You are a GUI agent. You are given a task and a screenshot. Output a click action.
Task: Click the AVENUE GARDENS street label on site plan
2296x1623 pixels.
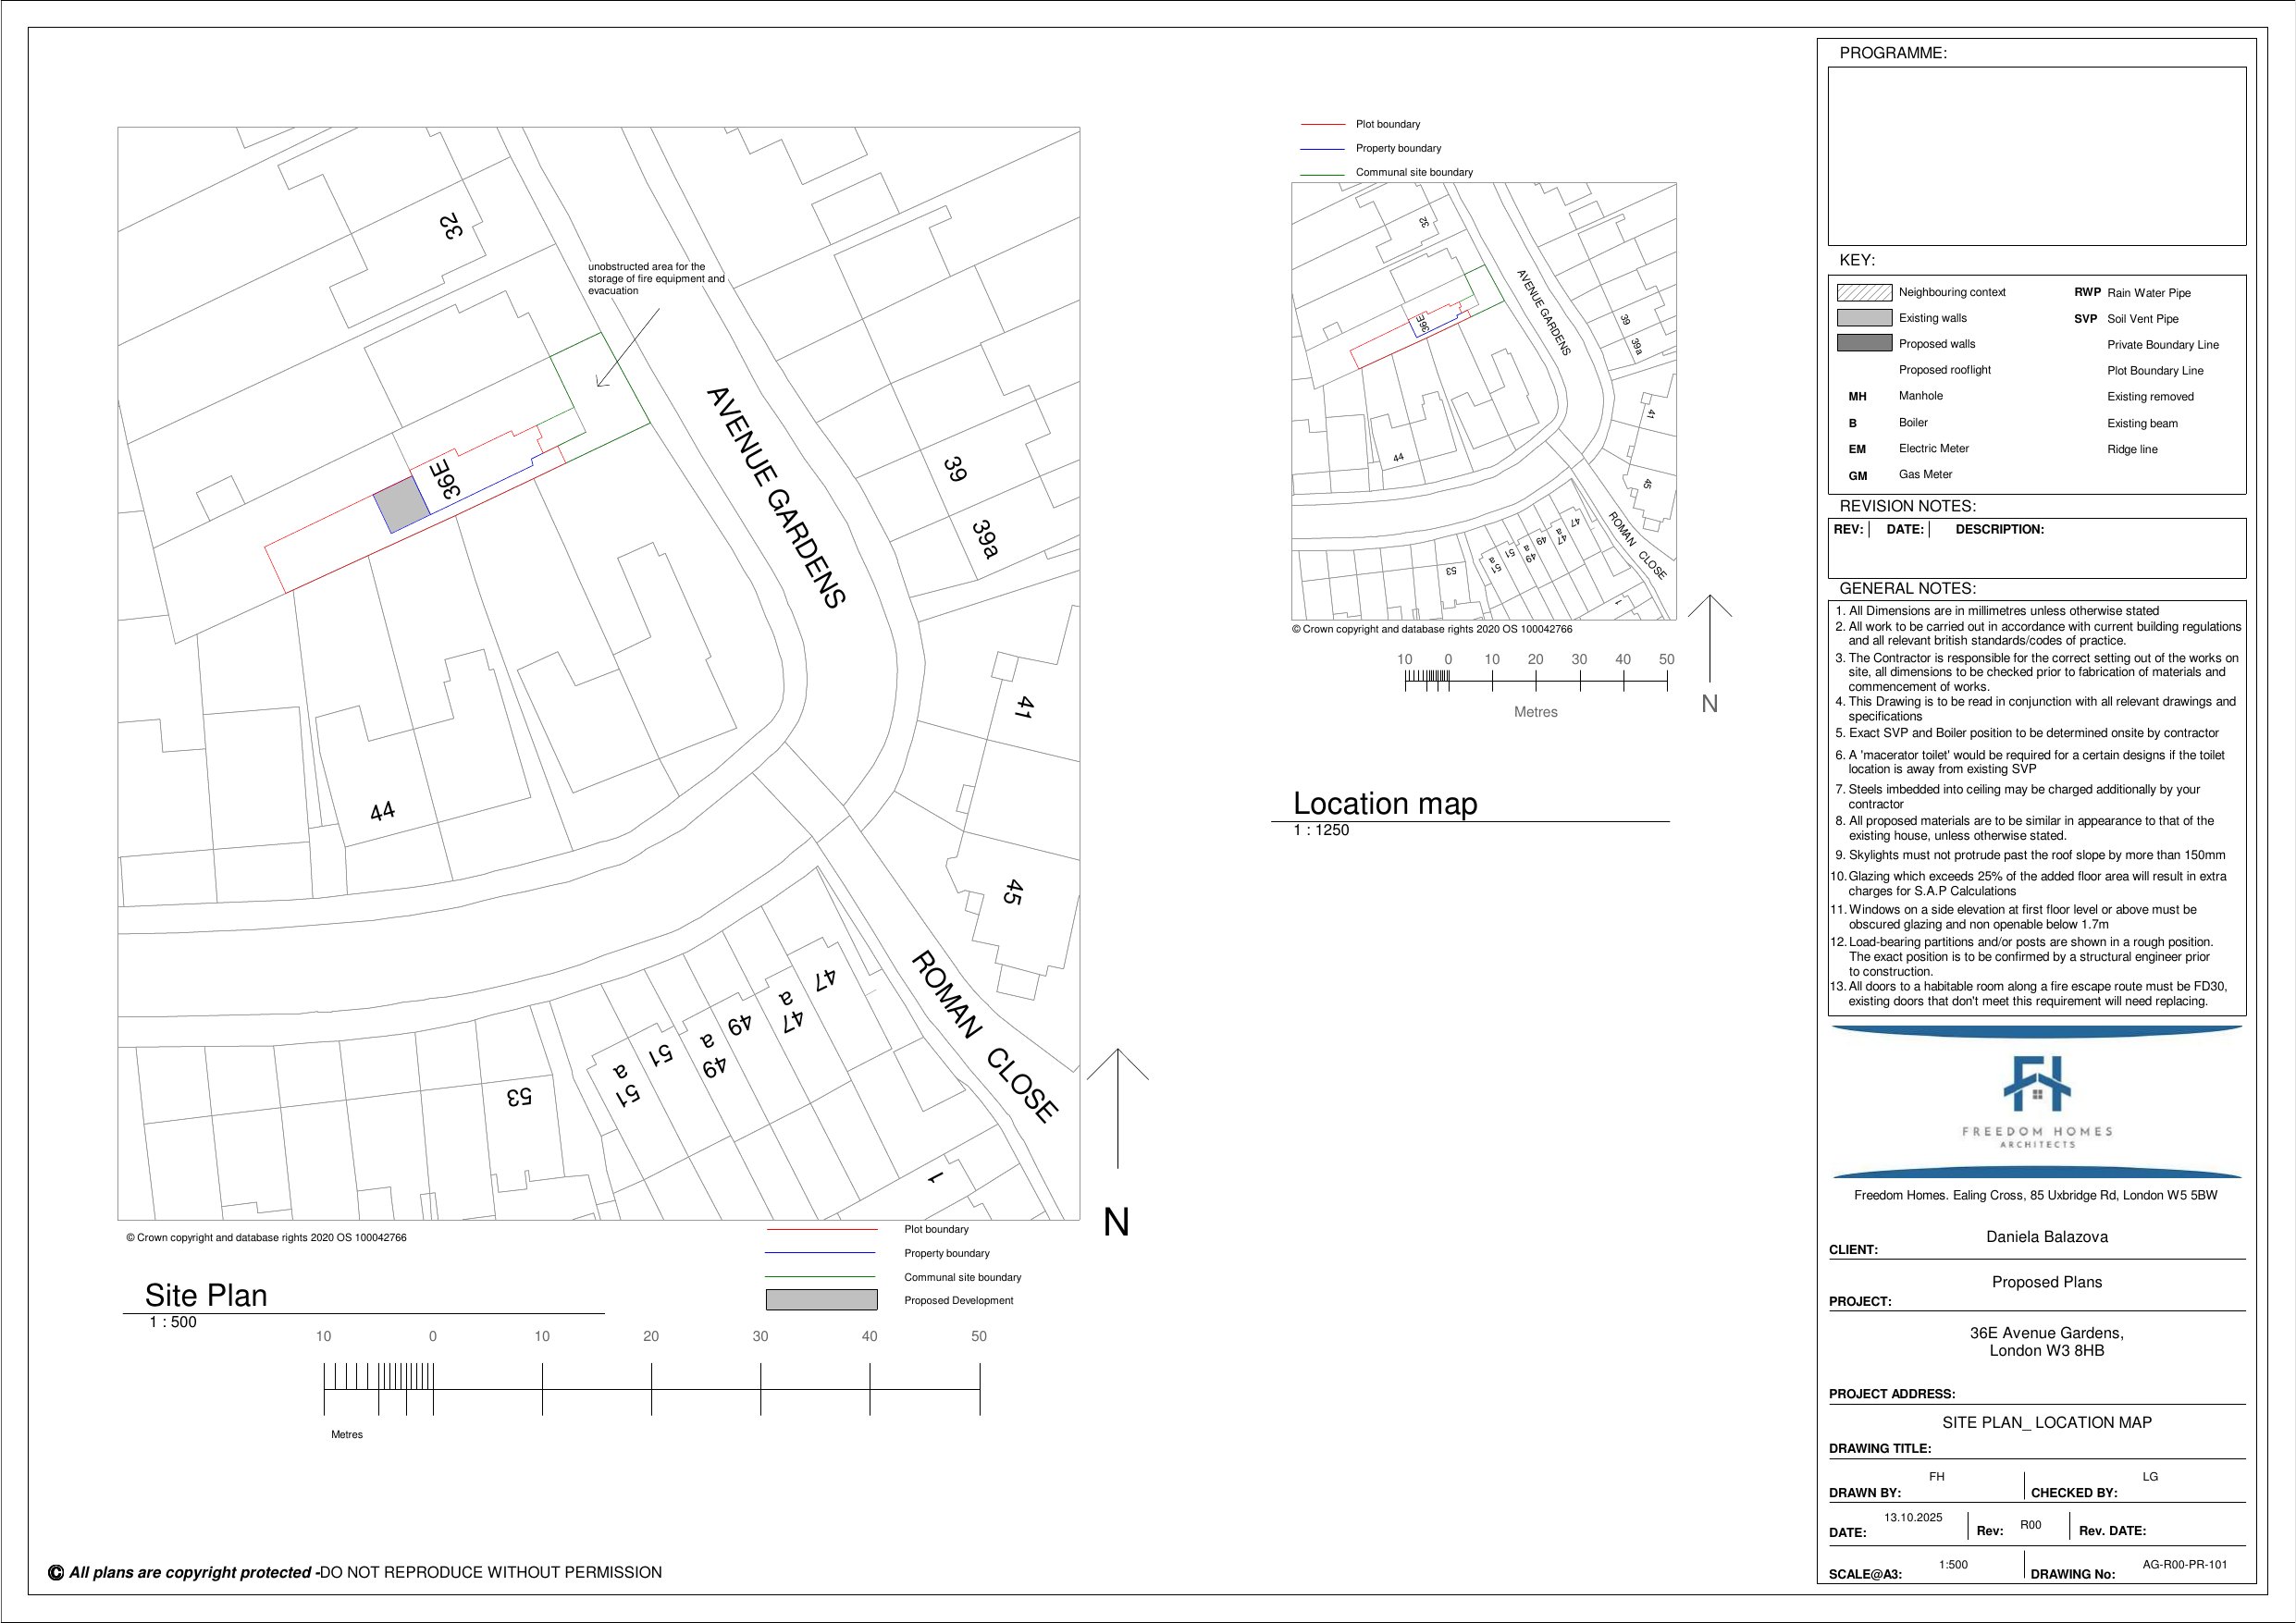(x=776, y=497)
